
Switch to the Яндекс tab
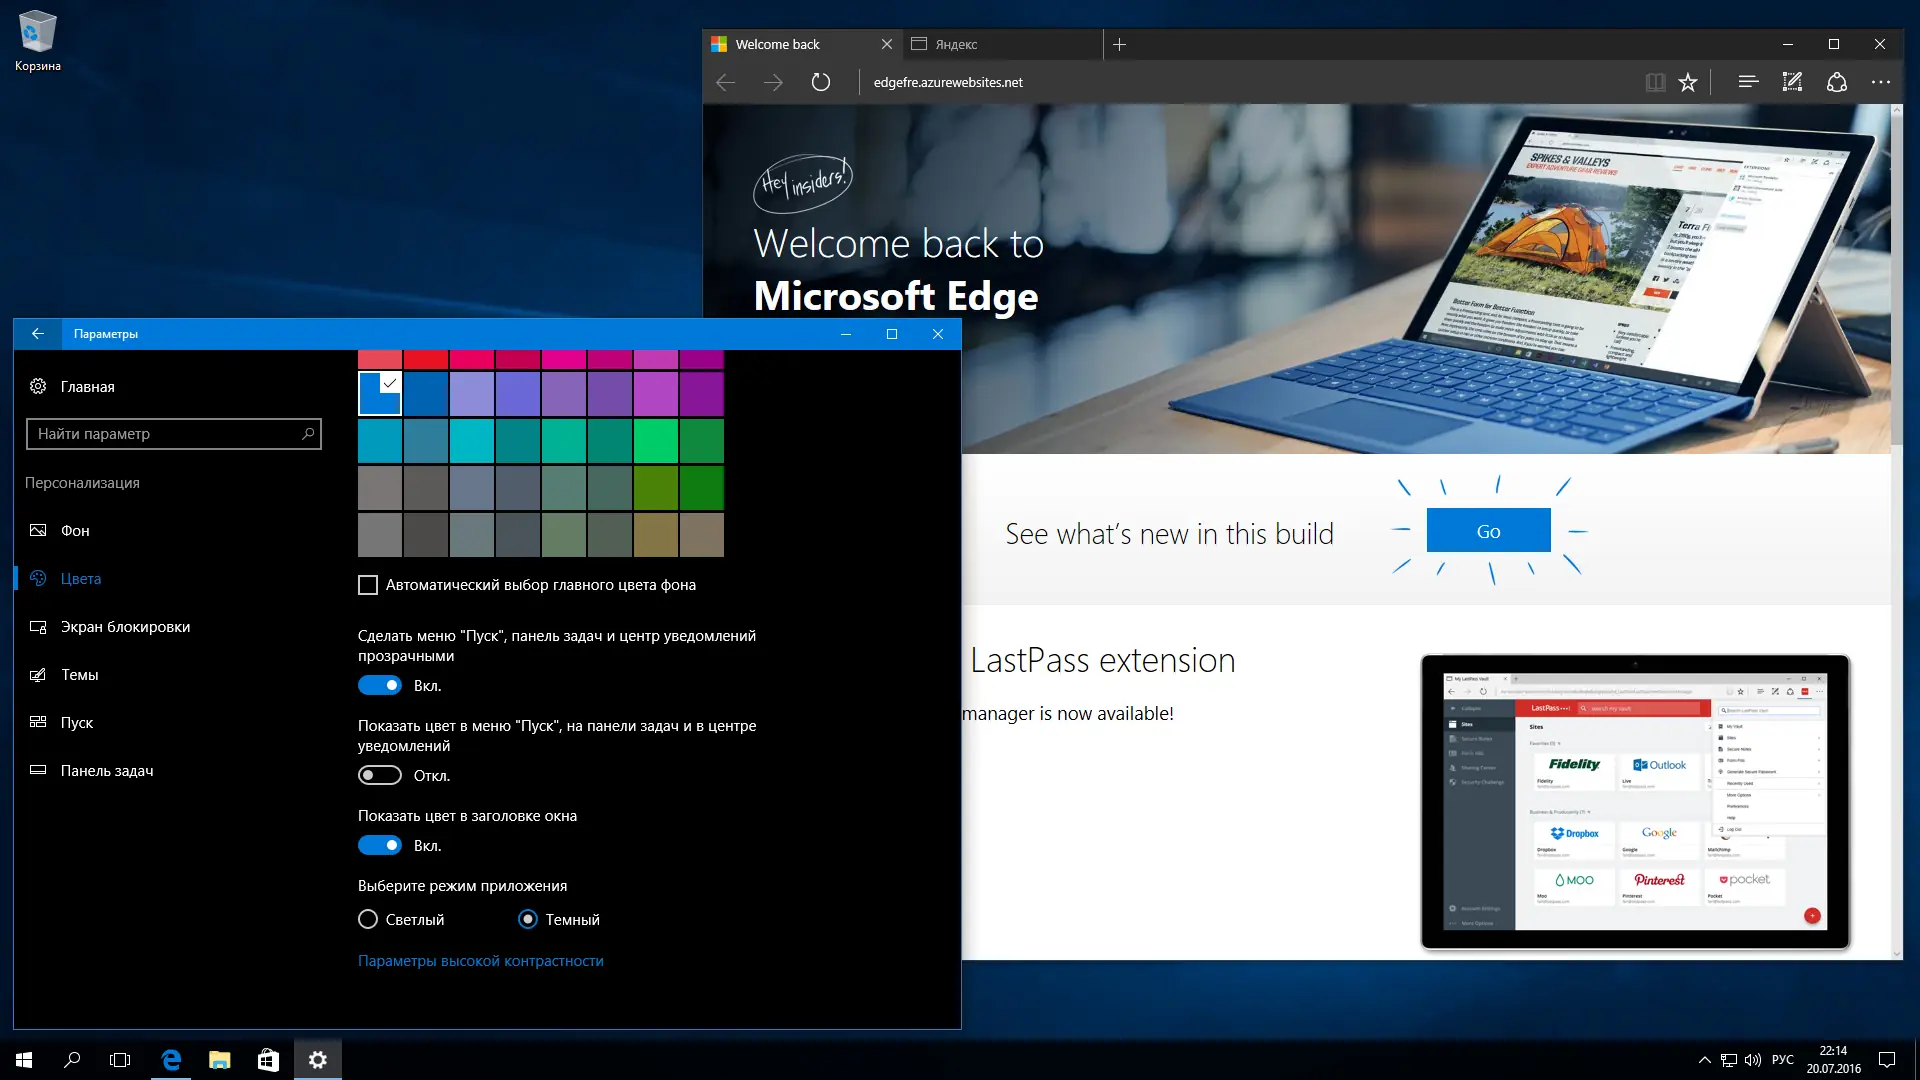1000,44
